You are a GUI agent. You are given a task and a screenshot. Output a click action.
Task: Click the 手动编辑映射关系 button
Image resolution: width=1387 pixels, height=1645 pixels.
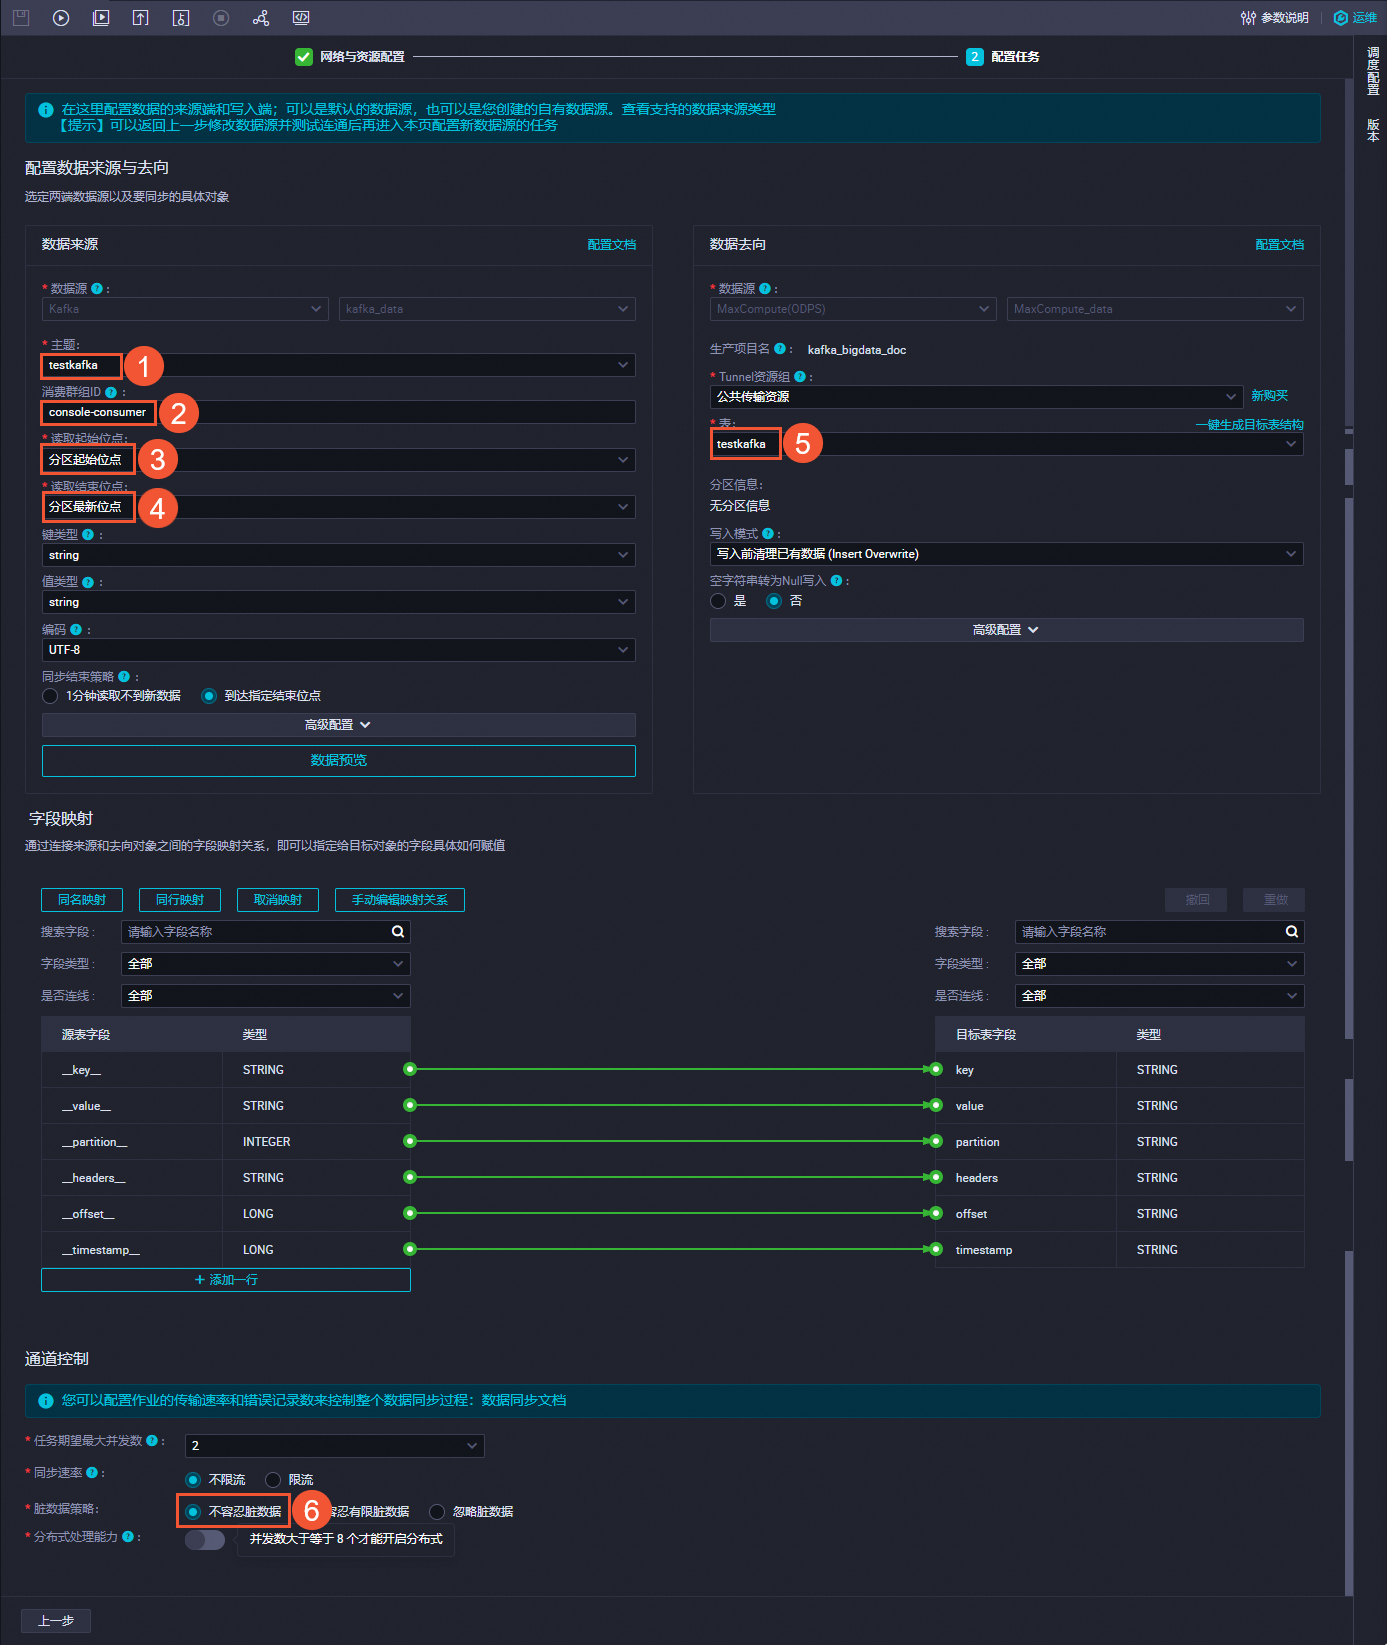(400, 900)
